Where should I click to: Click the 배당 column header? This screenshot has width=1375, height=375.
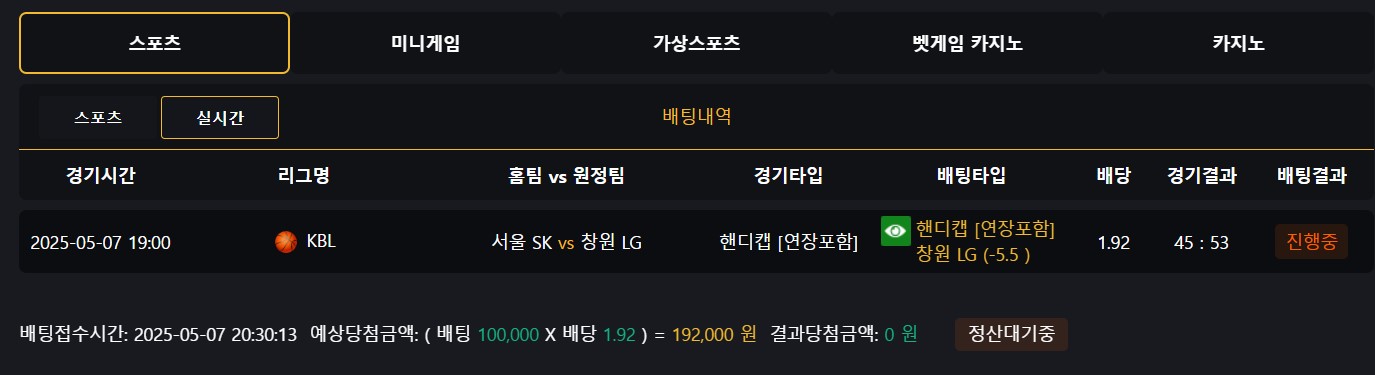[1113, 176]
